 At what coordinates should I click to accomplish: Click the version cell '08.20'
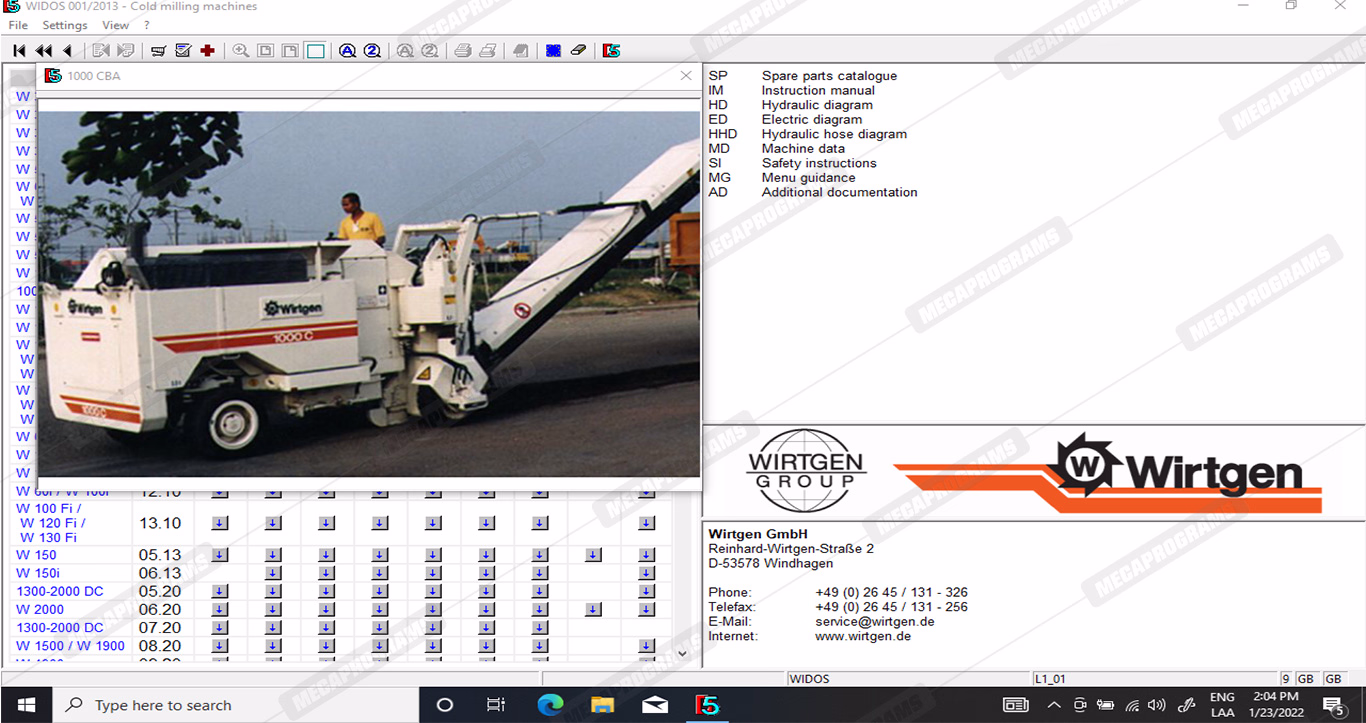coord(160,646)
